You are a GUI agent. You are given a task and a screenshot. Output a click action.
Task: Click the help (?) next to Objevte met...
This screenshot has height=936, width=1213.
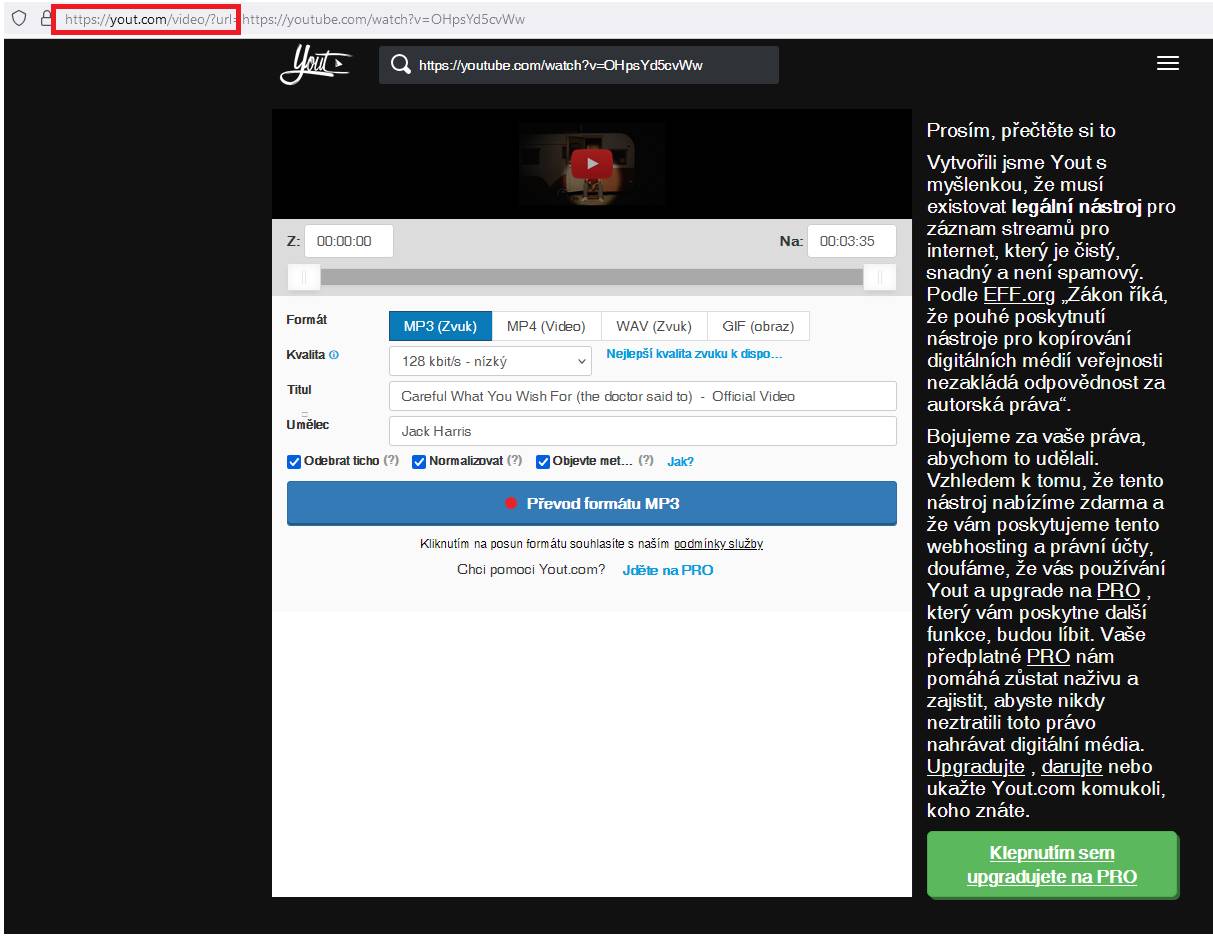[646, 461]
